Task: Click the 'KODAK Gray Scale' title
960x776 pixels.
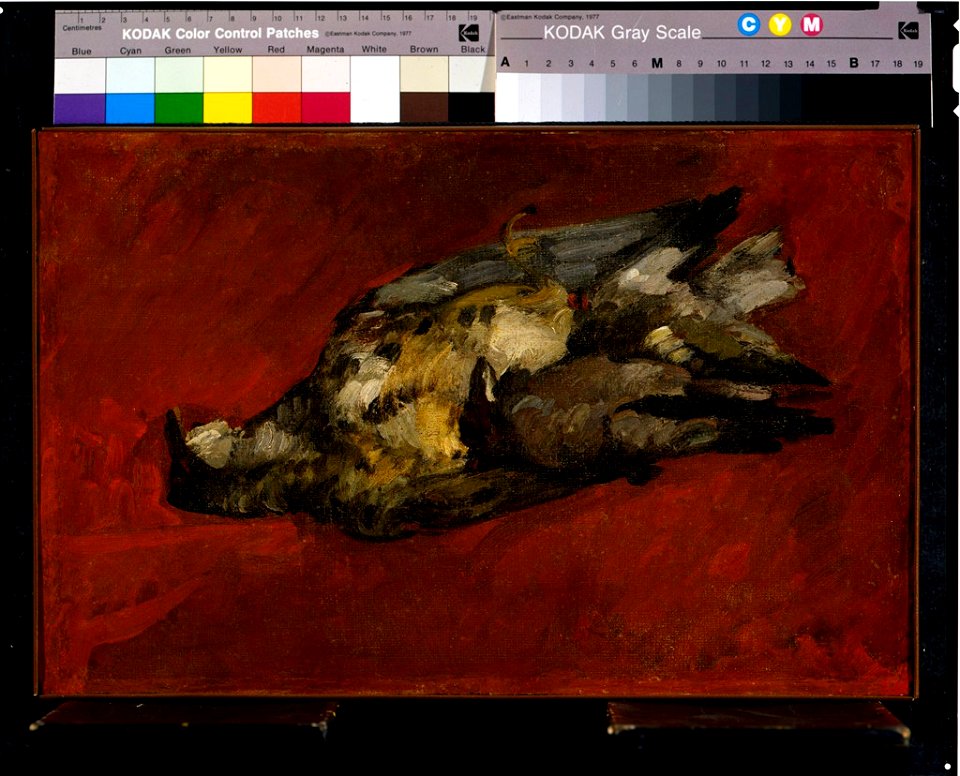Action: [x=622, y=32]
